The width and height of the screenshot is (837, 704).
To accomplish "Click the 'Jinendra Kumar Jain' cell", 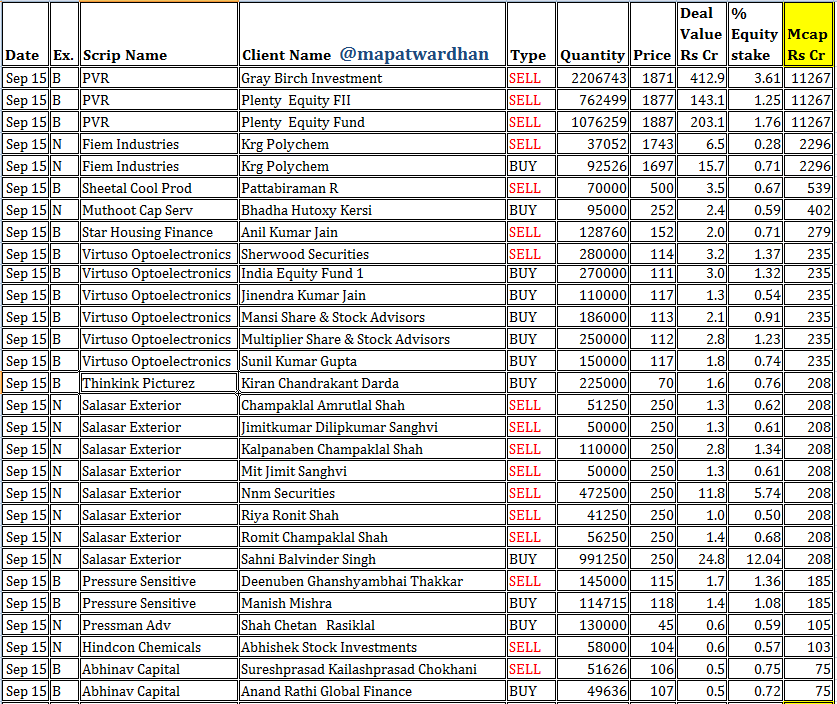I will click(373, 295).
